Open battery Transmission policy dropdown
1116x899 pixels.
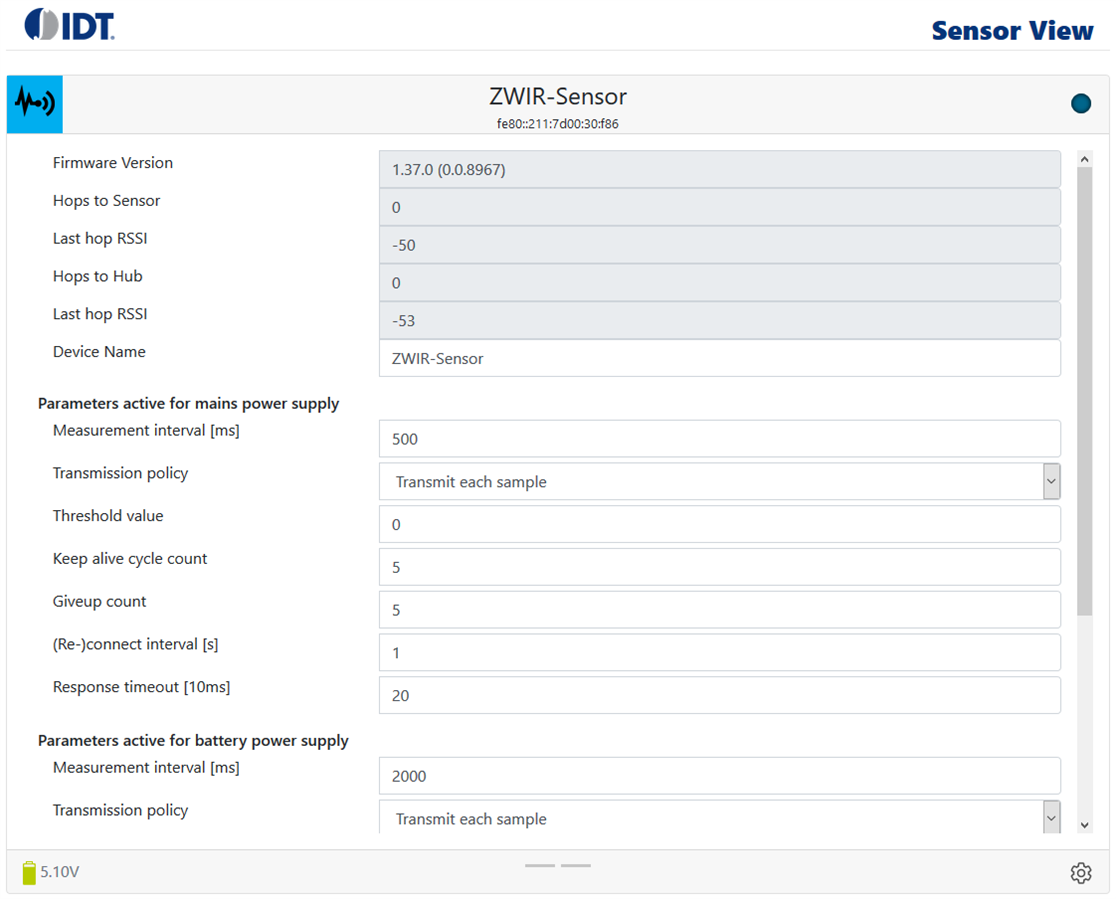719,818
